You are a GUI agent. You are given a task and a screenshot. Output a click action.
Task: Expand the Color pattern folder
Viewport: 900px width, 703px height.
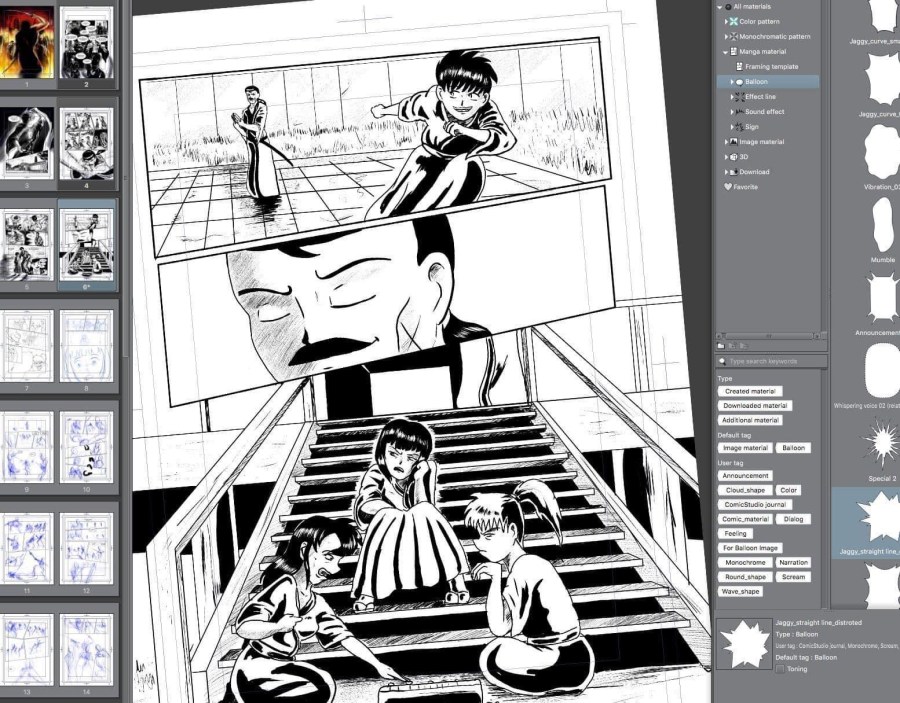[x=726, y=22]
